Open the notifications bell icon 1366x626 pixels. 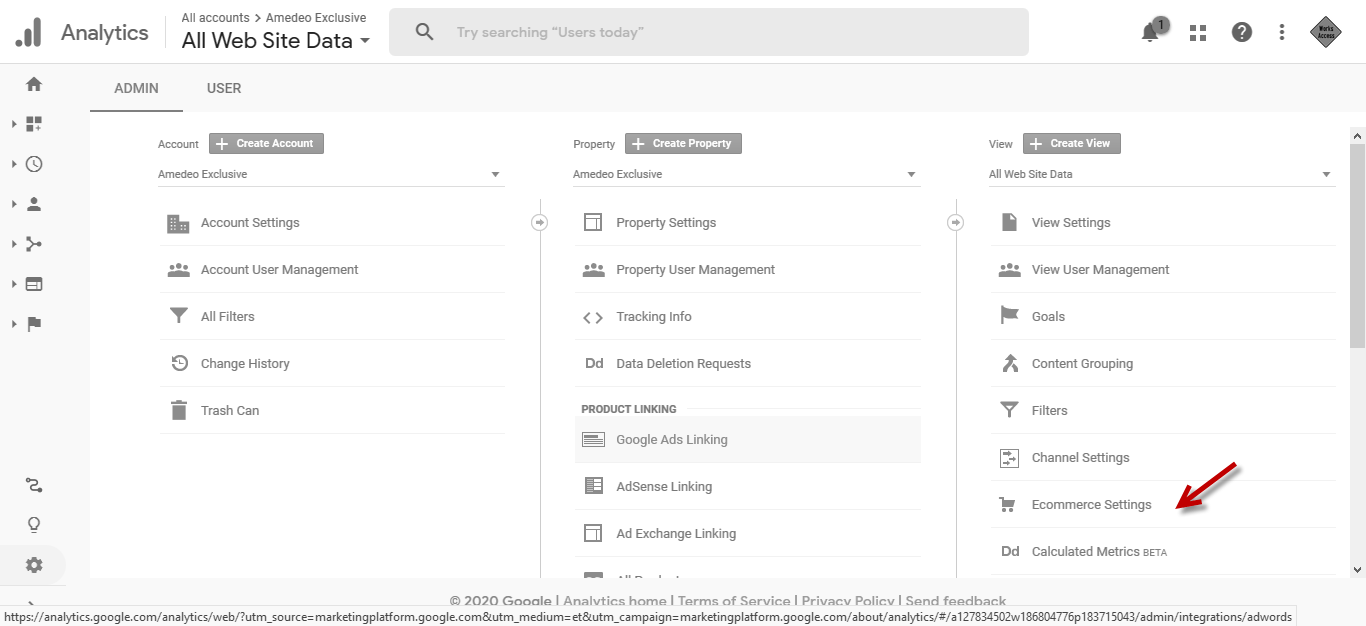coord(1150,33)
